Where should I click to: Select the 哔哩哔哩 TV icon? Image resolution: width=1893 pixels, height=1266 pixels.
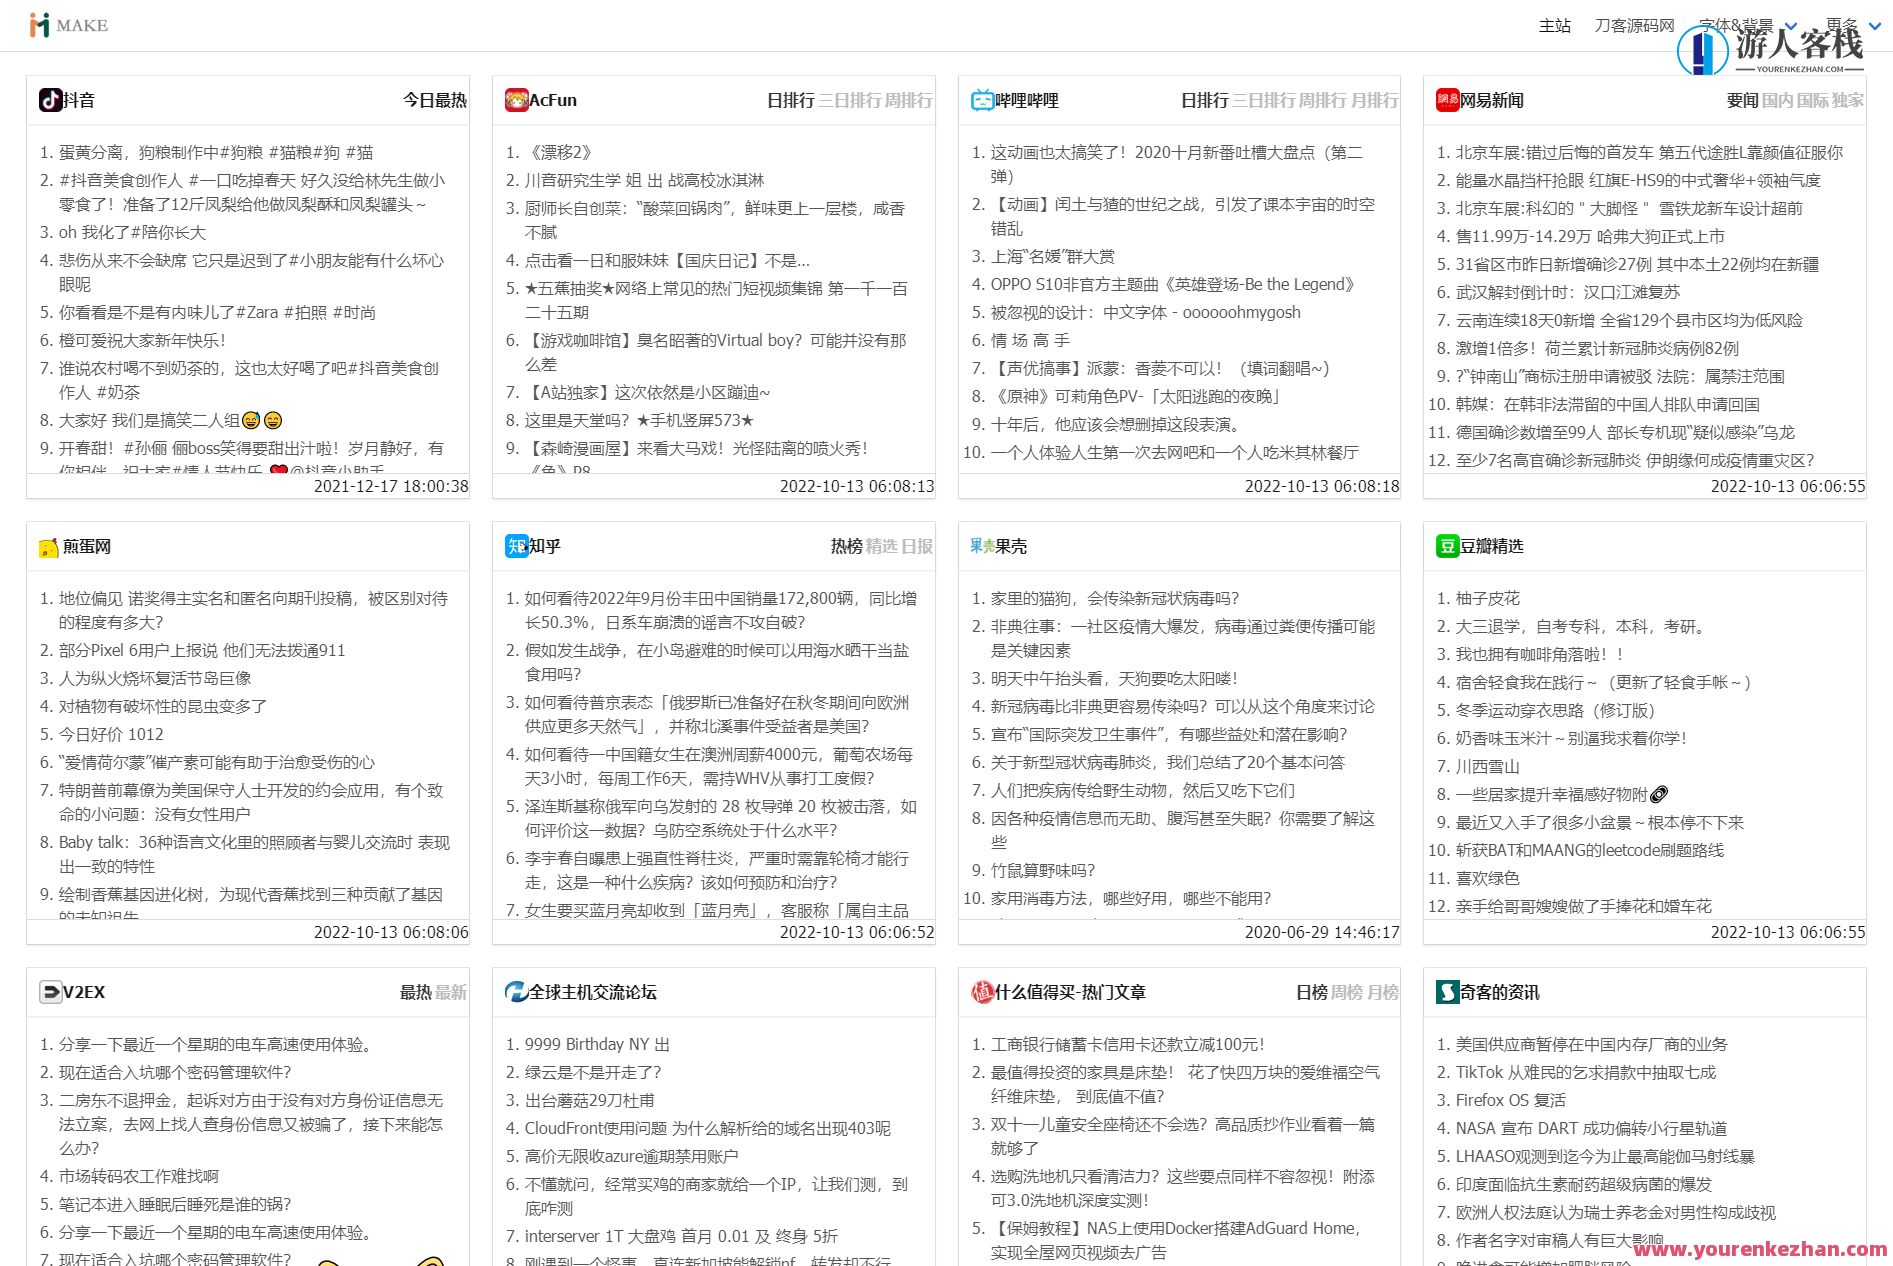[983, 100]
